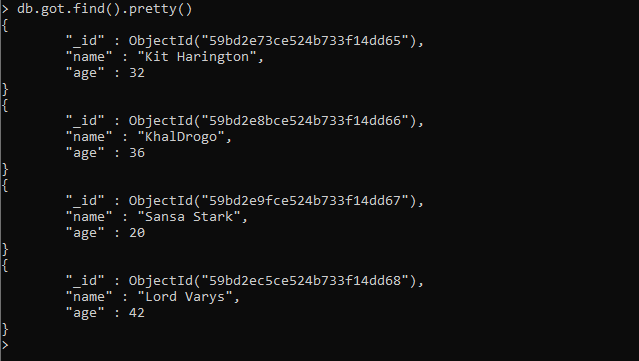Click the "_id" key of the KhalDrogo document
639x361 pixels.
point(85,121)
